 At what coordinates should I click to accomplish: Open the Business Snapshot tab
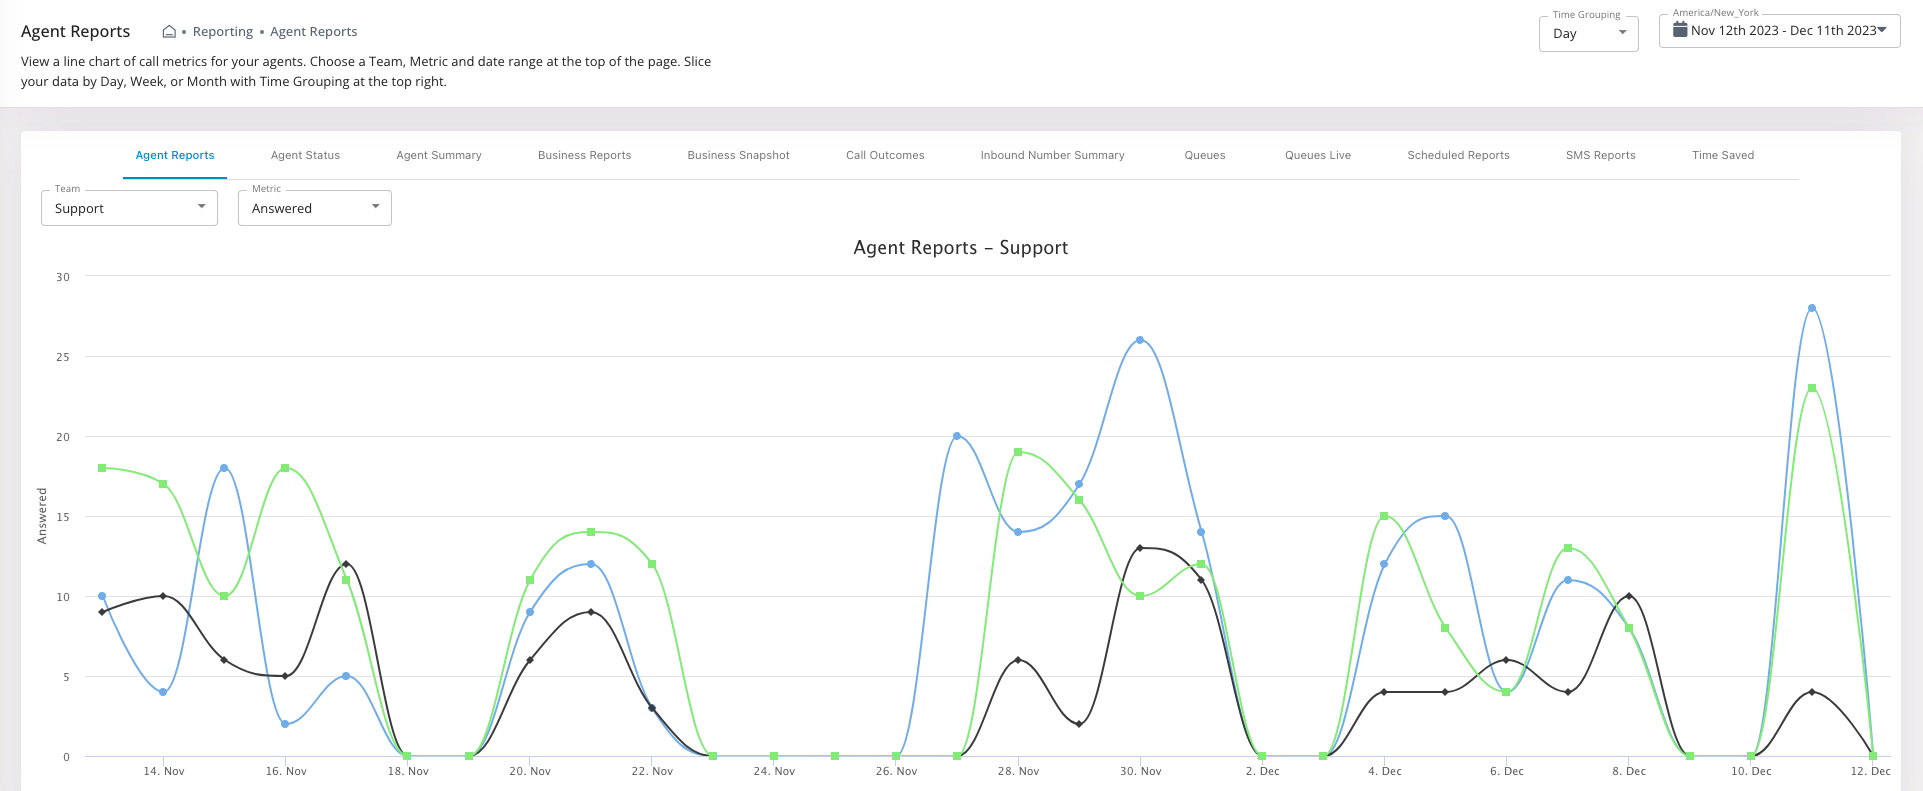(x=738, y=155)
